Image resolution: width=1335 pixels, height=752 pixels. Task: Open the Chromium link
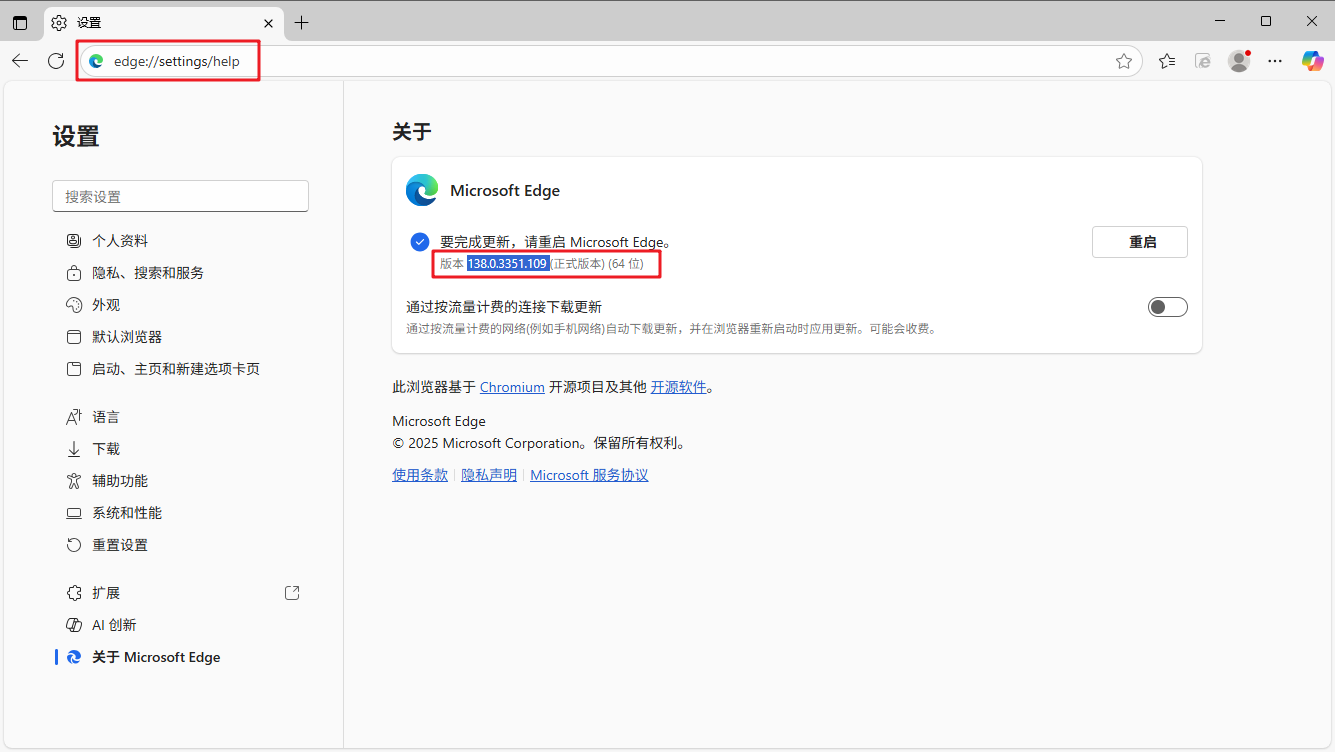point(512,387)
